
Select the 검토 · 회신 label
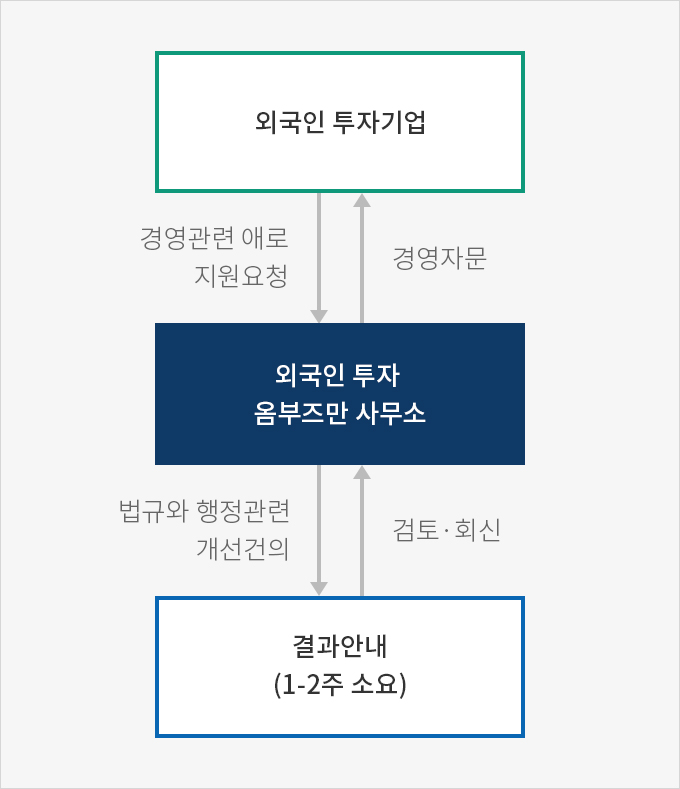446,530
